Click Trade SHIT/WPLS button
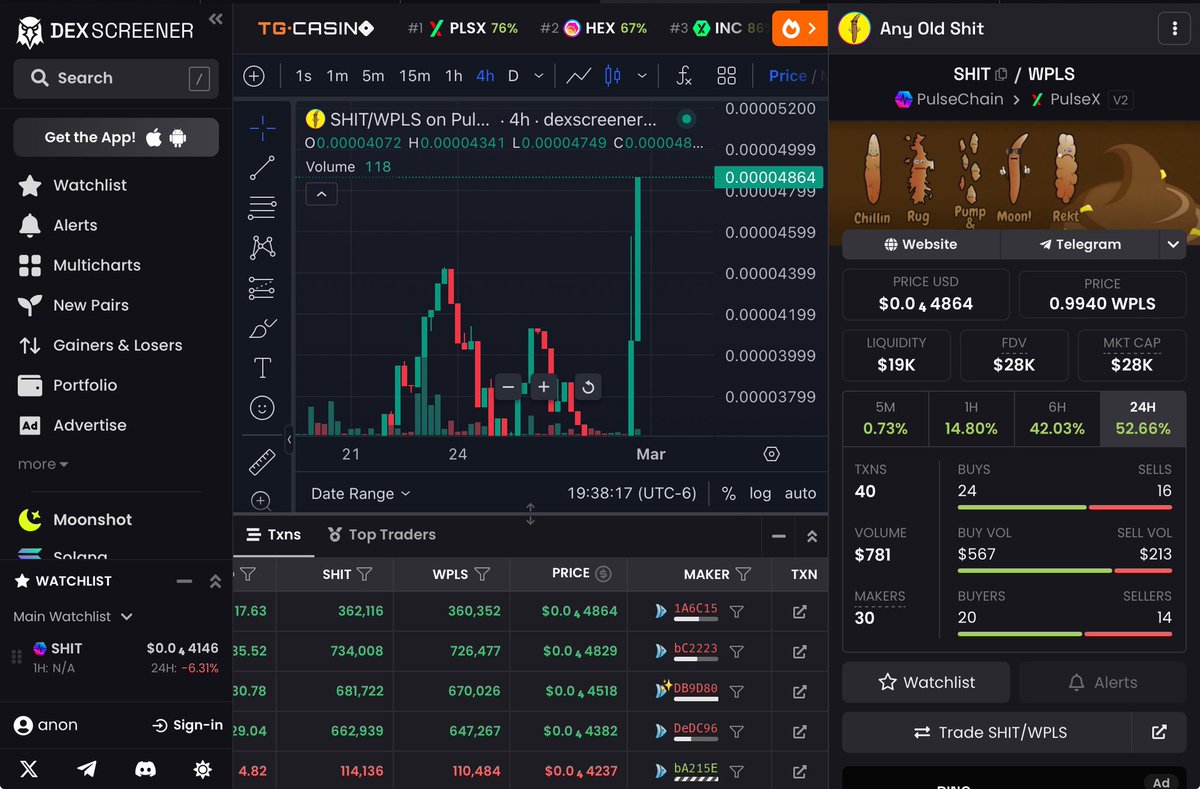Screen dimensions: 1200x789 [987, 732]
